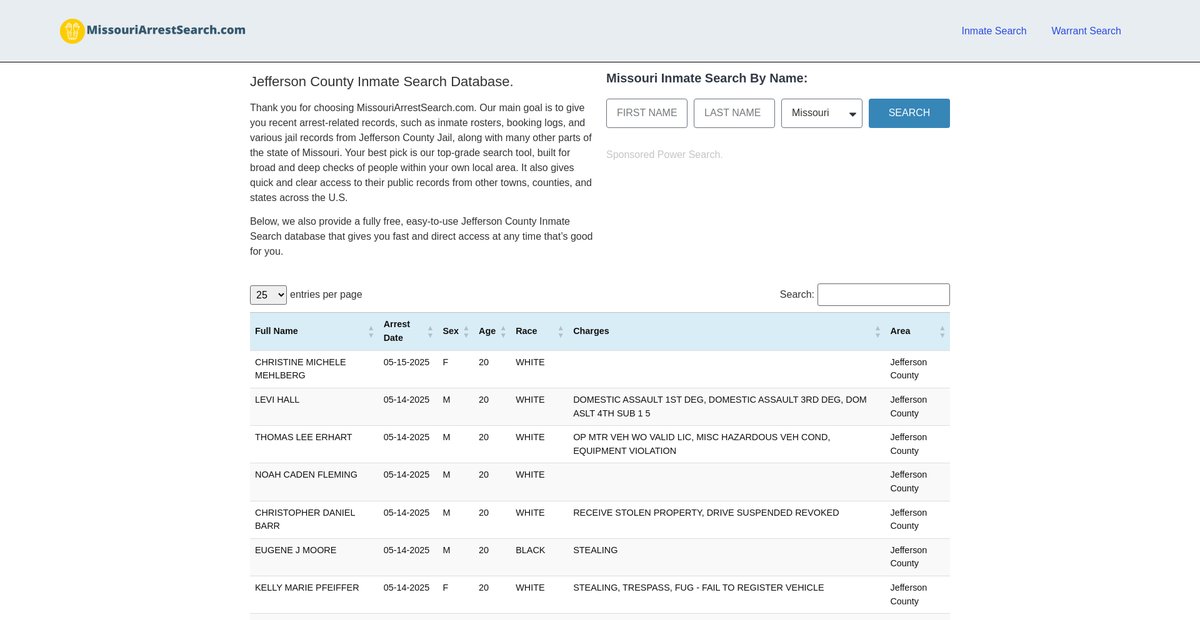The height and width of the screenshot is (620, 1200).
Task: Select the LEVI HALL row name
Action: tap(277, 400)
